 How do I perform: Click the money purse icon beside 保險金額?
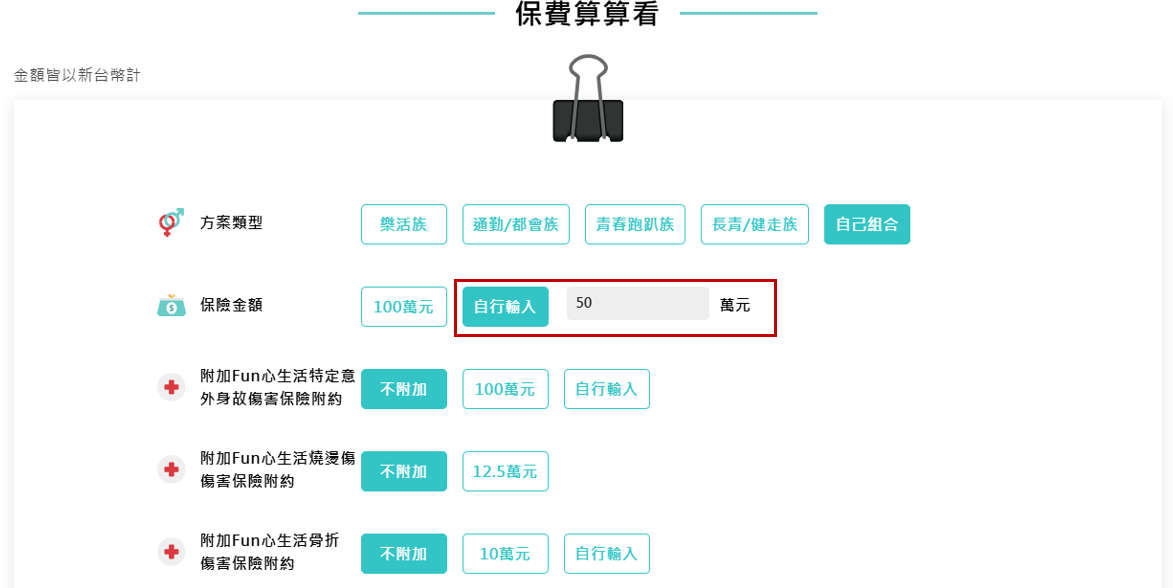171,305
